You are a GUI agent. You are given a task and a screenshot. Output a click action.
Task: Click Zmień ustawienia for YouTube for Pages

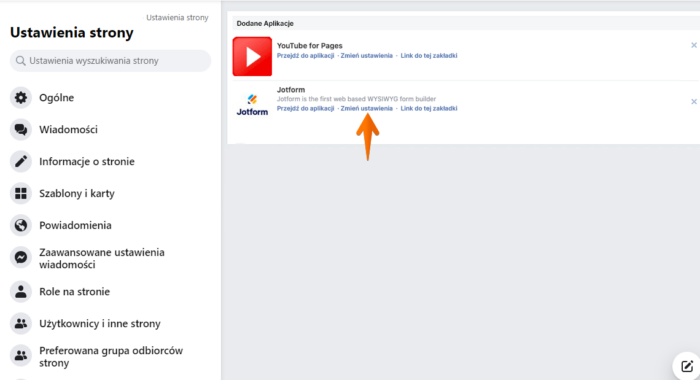[x=367, y=55]
